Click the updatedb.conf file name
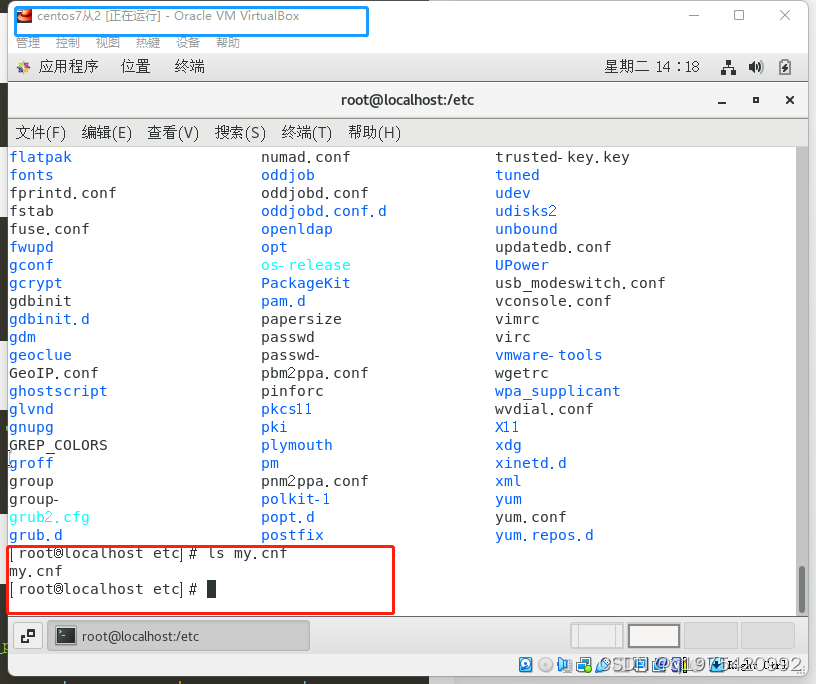 click(x=553, y=247)
